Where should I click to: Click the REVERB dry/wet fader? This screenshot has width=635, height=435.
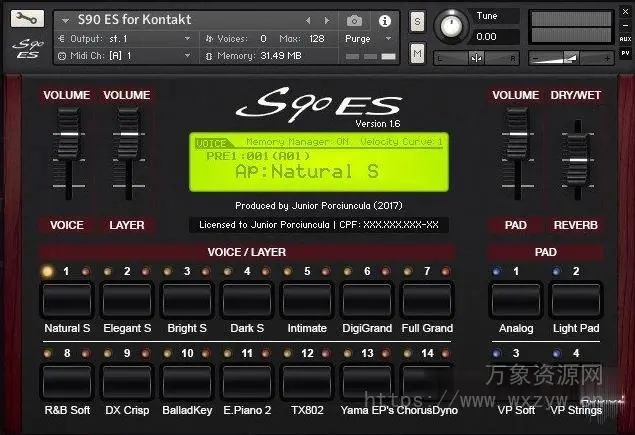click(578, 160)
